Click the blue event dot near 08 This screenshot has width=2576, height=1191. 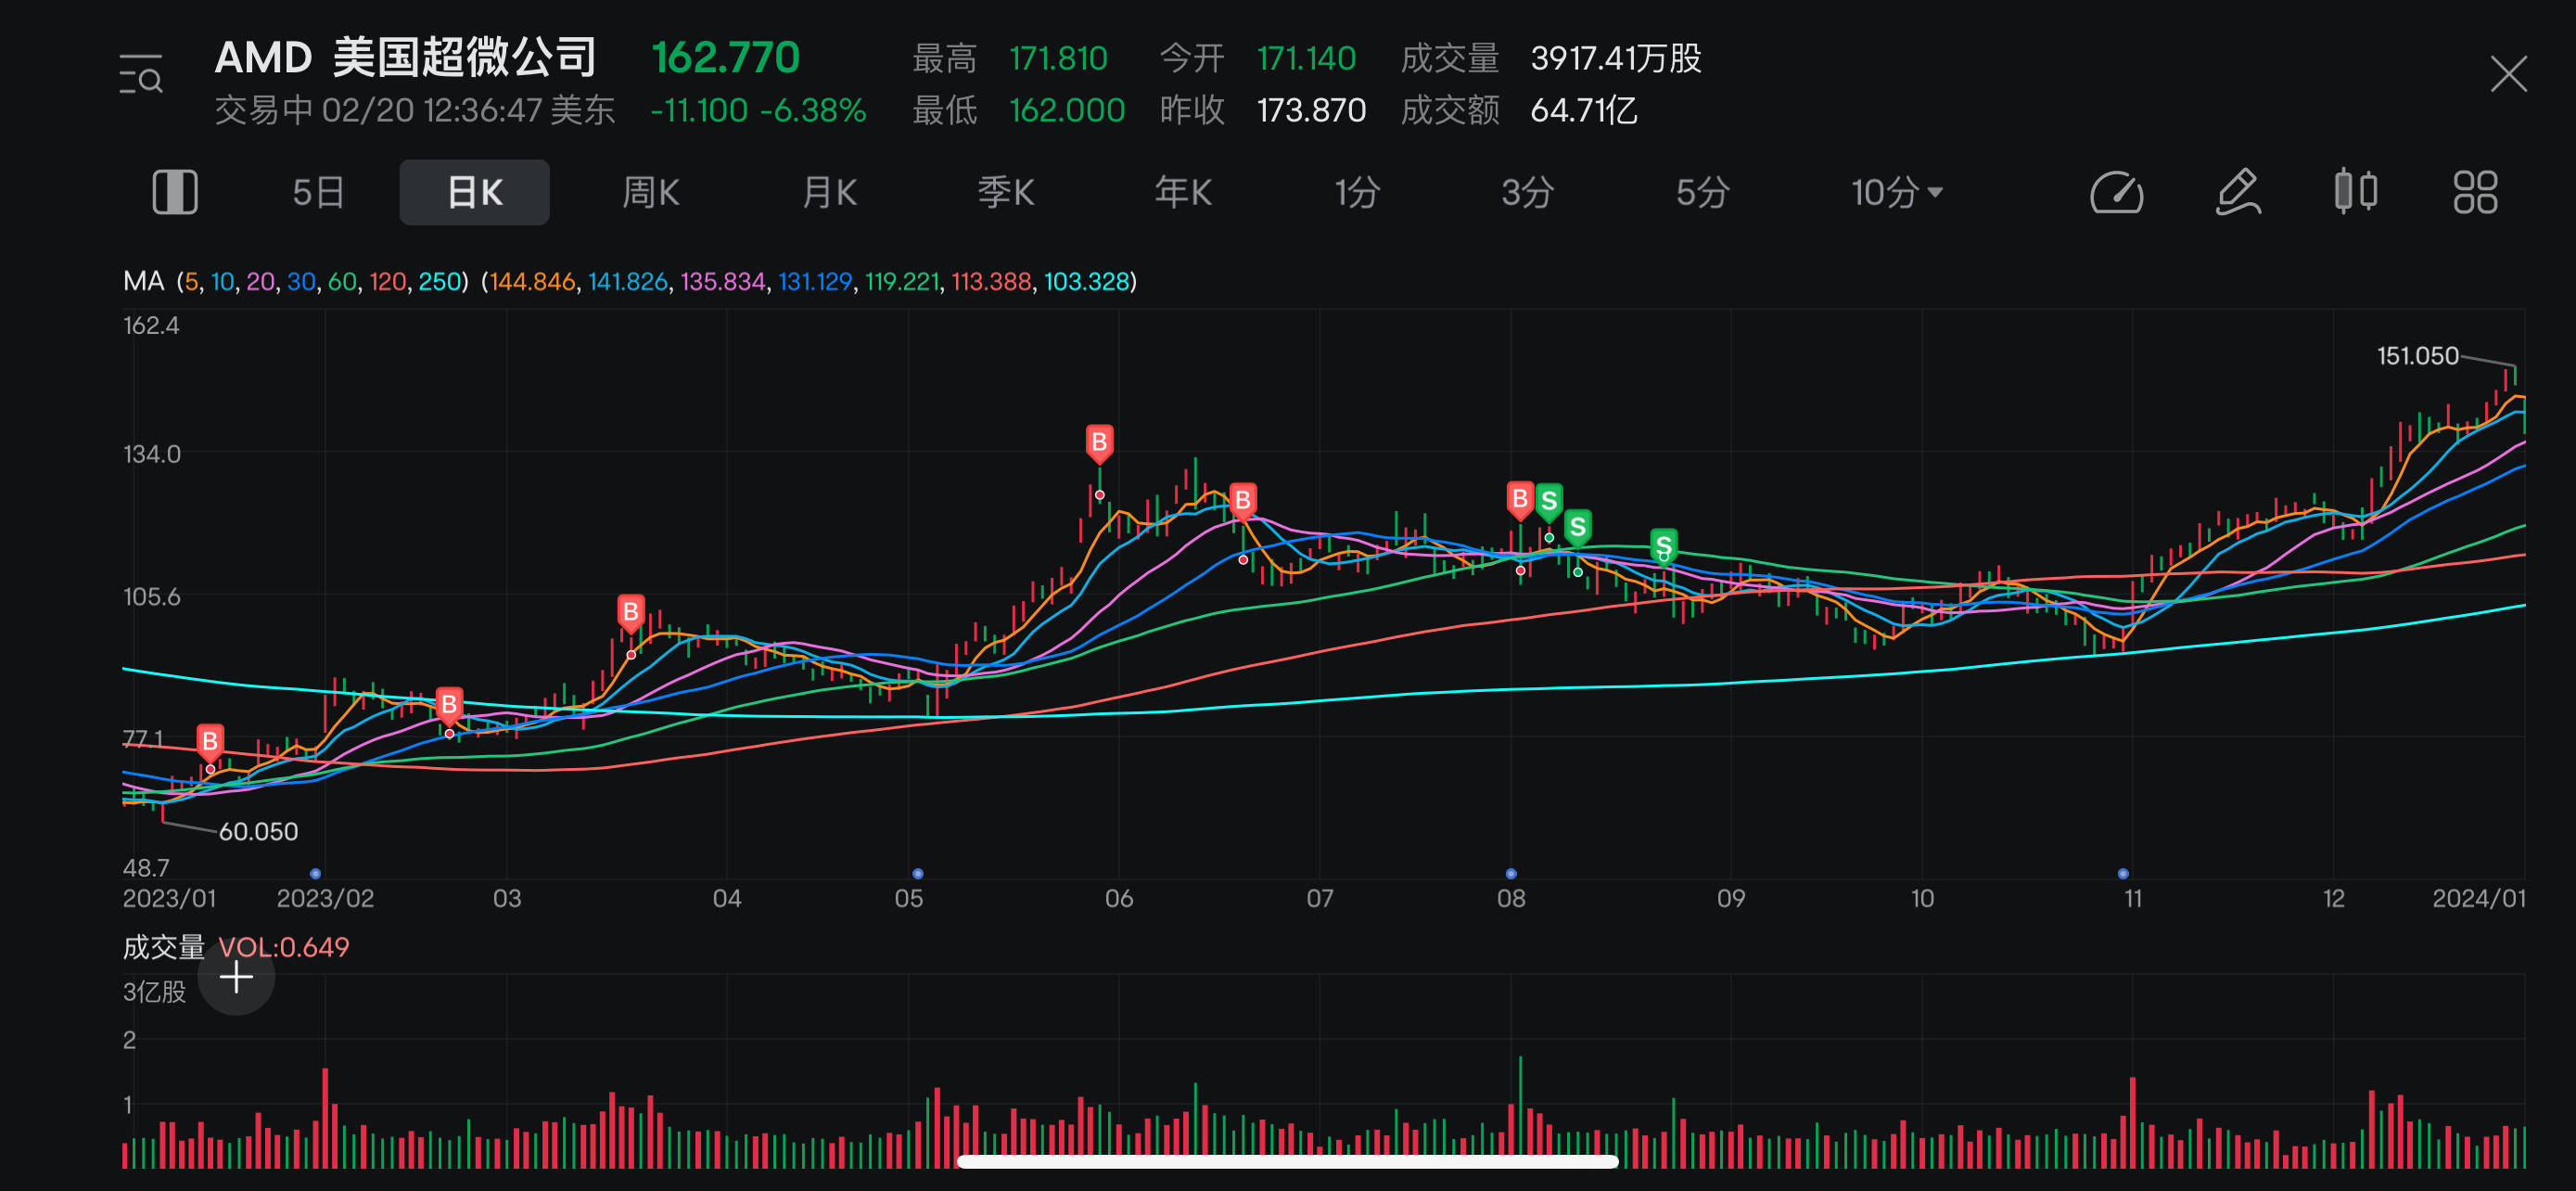(x=1510, y=873)
